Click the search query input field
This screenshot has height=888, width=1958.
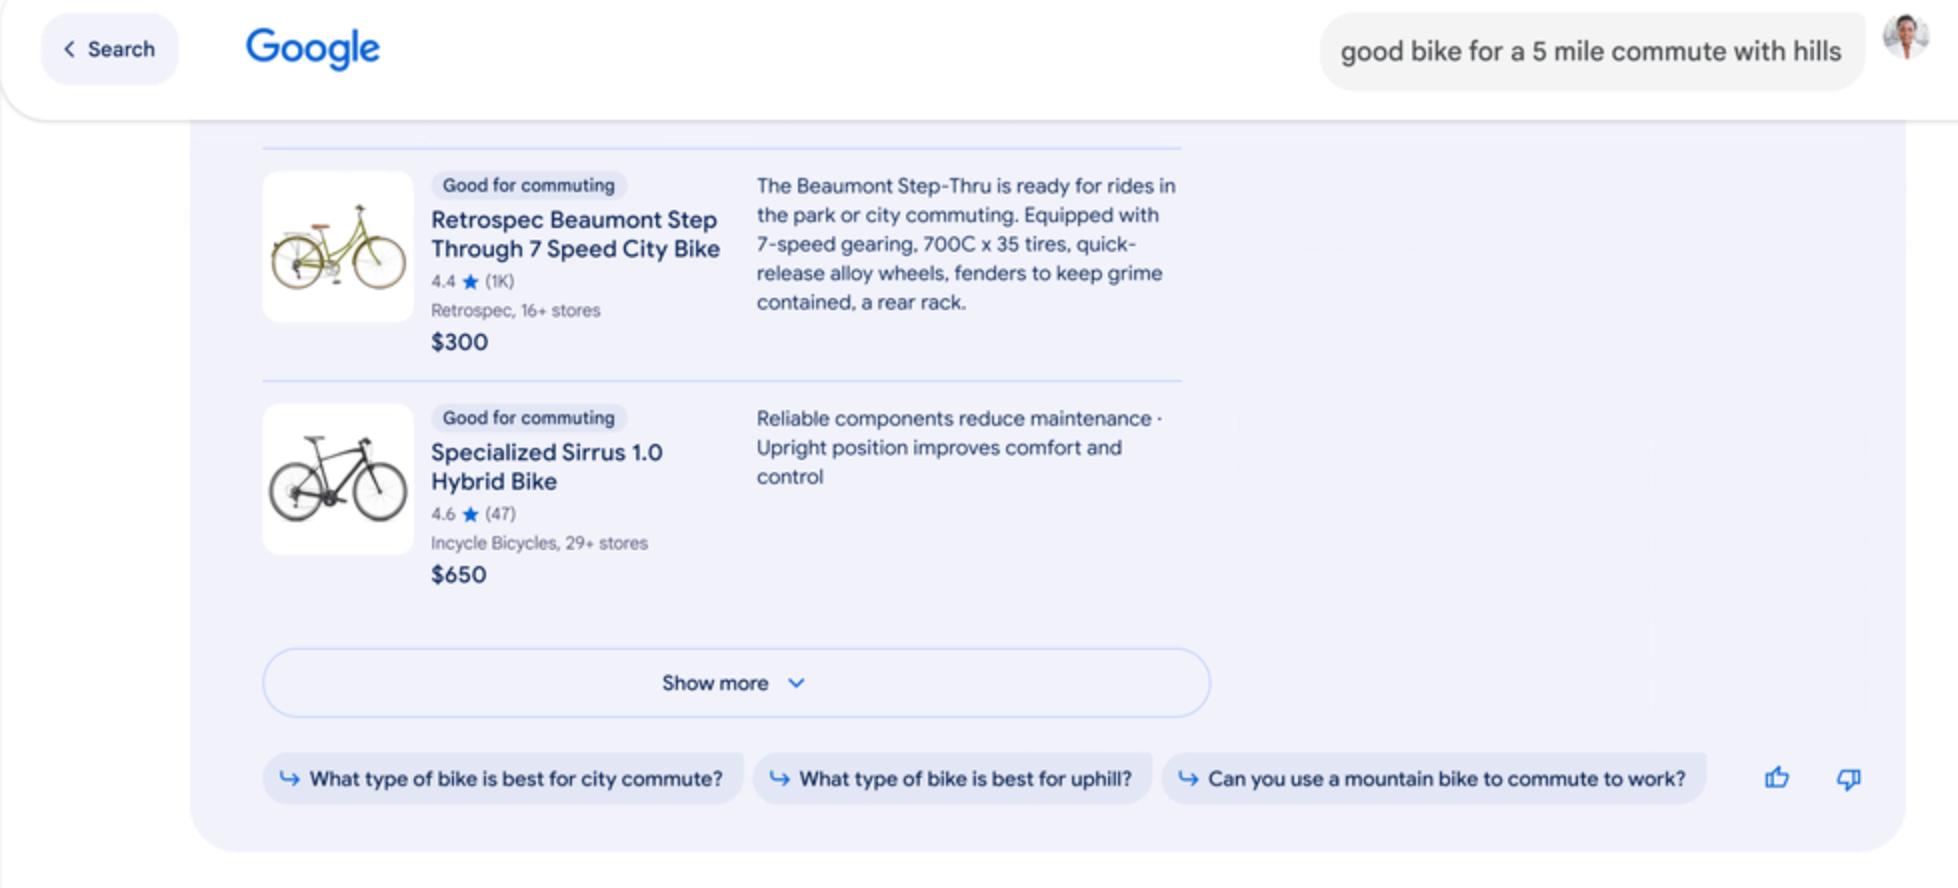coord(1590,52)
